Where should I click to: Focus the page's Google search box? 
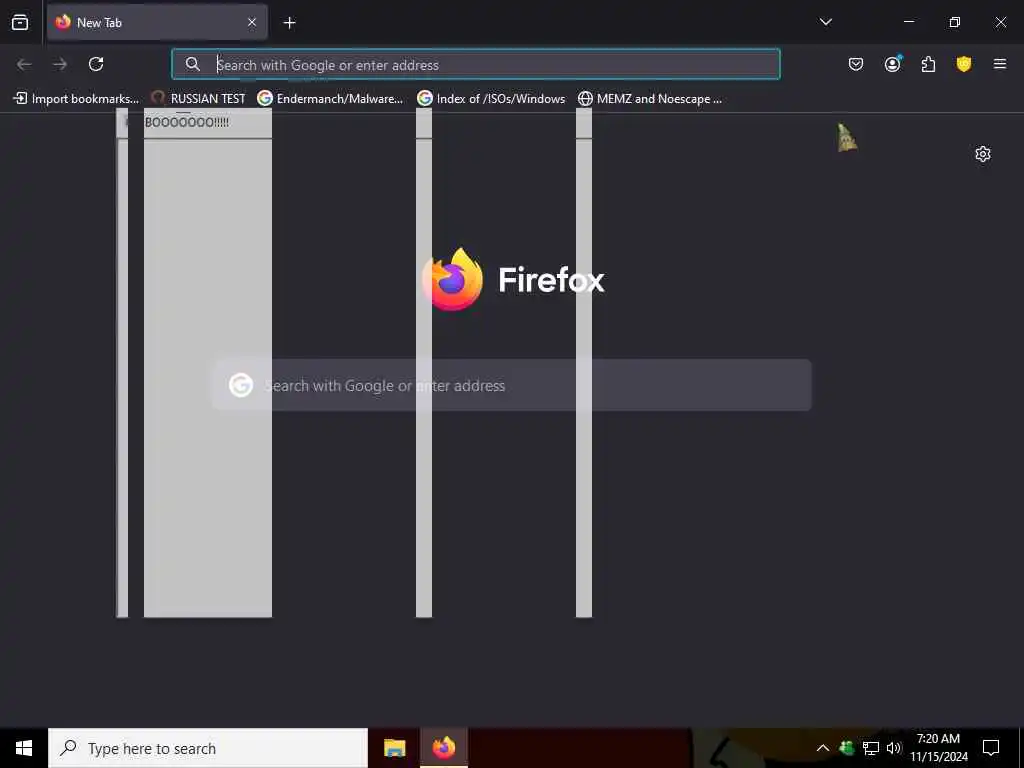[512, 385]
